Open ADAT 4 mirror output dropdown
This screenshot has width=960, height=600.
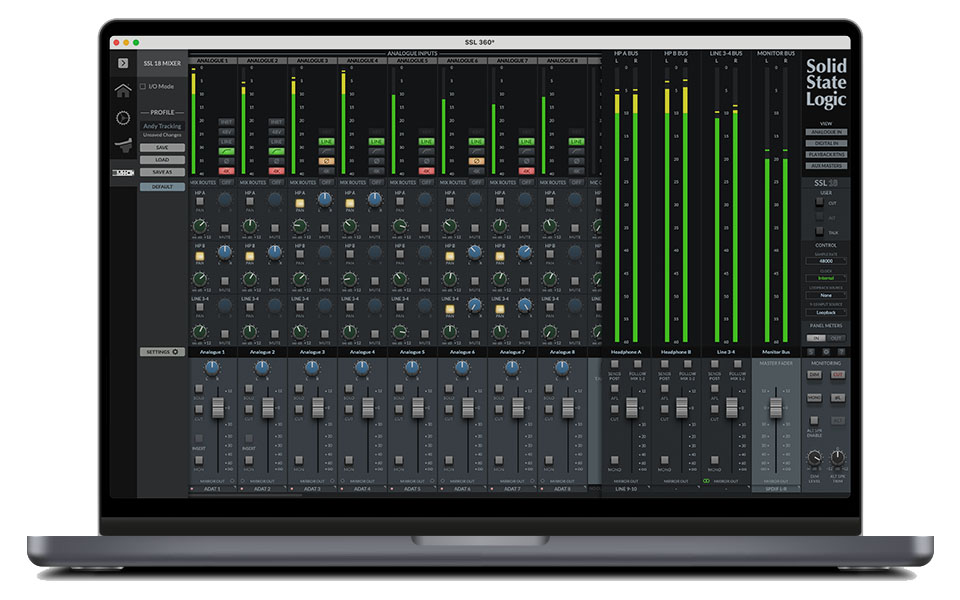362,489
